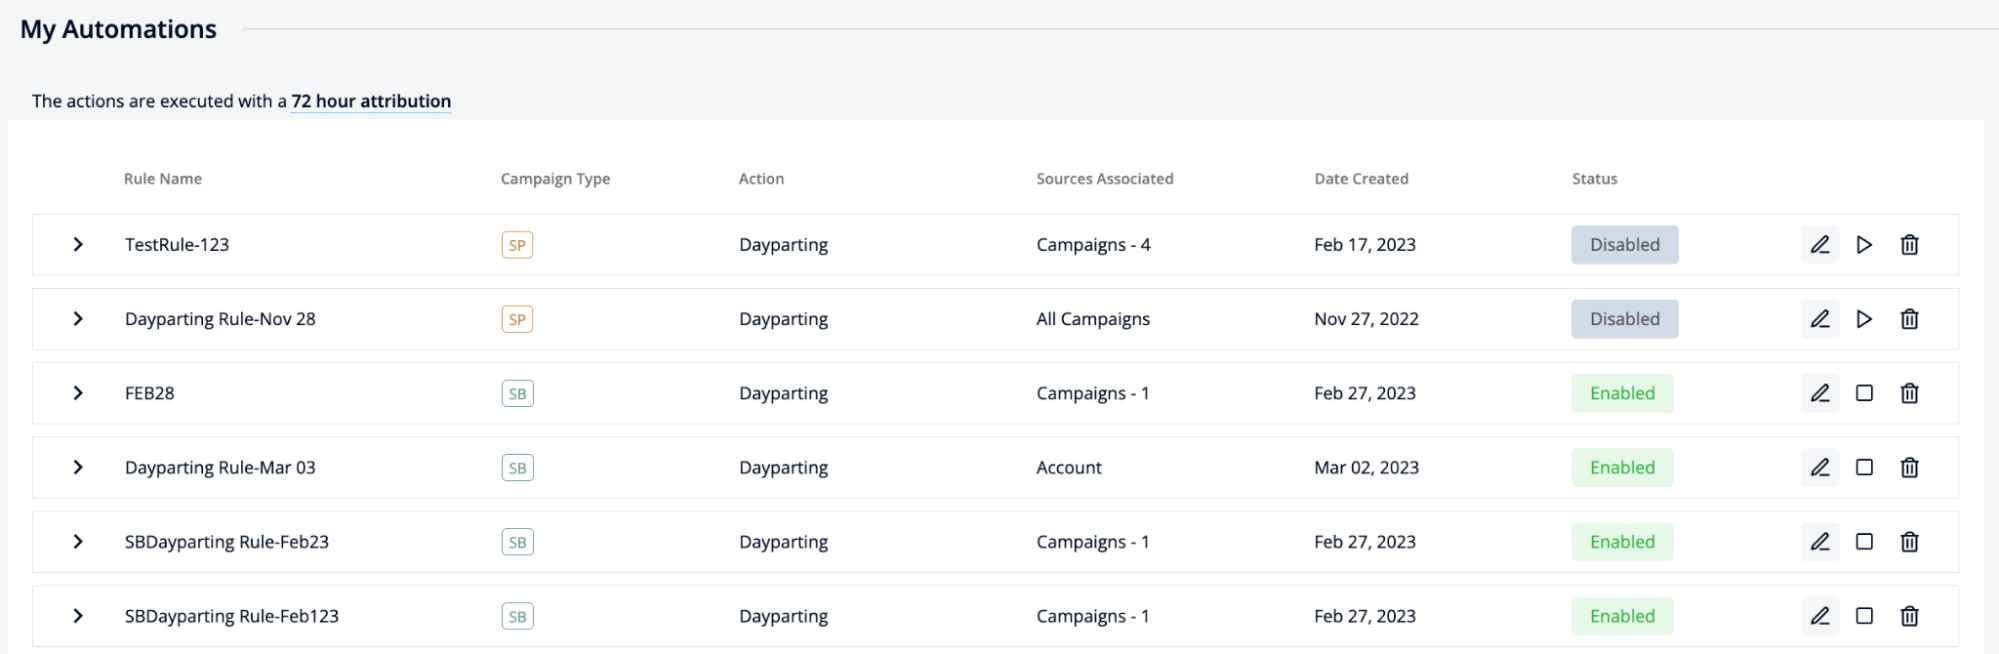Expand the TestRule-123 row
This screenshot has width=1999, height=654.
coord(78,245)
